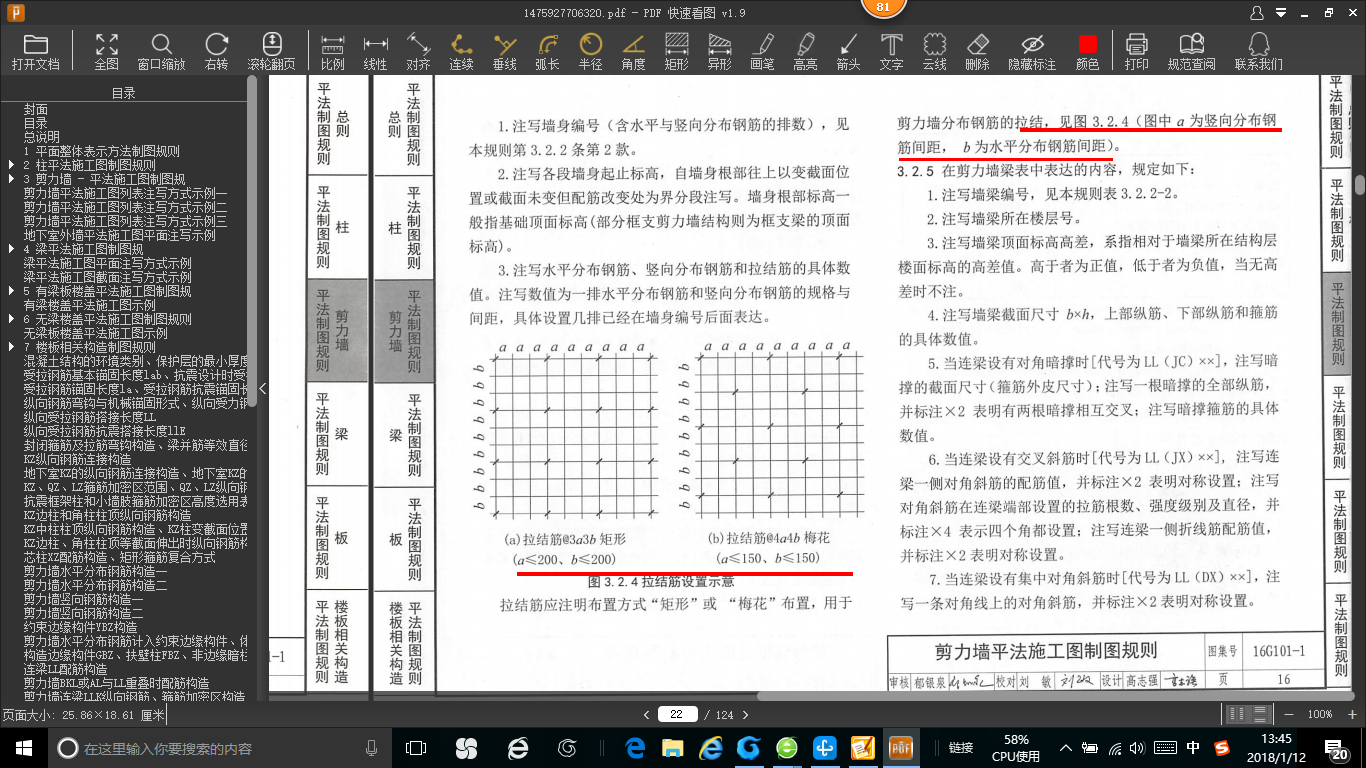Open 地下室外墙平法施工图平面注写示例 bookmark
Image resolution: width=1366 pixels, height=768 pixels.
[119, 235]
